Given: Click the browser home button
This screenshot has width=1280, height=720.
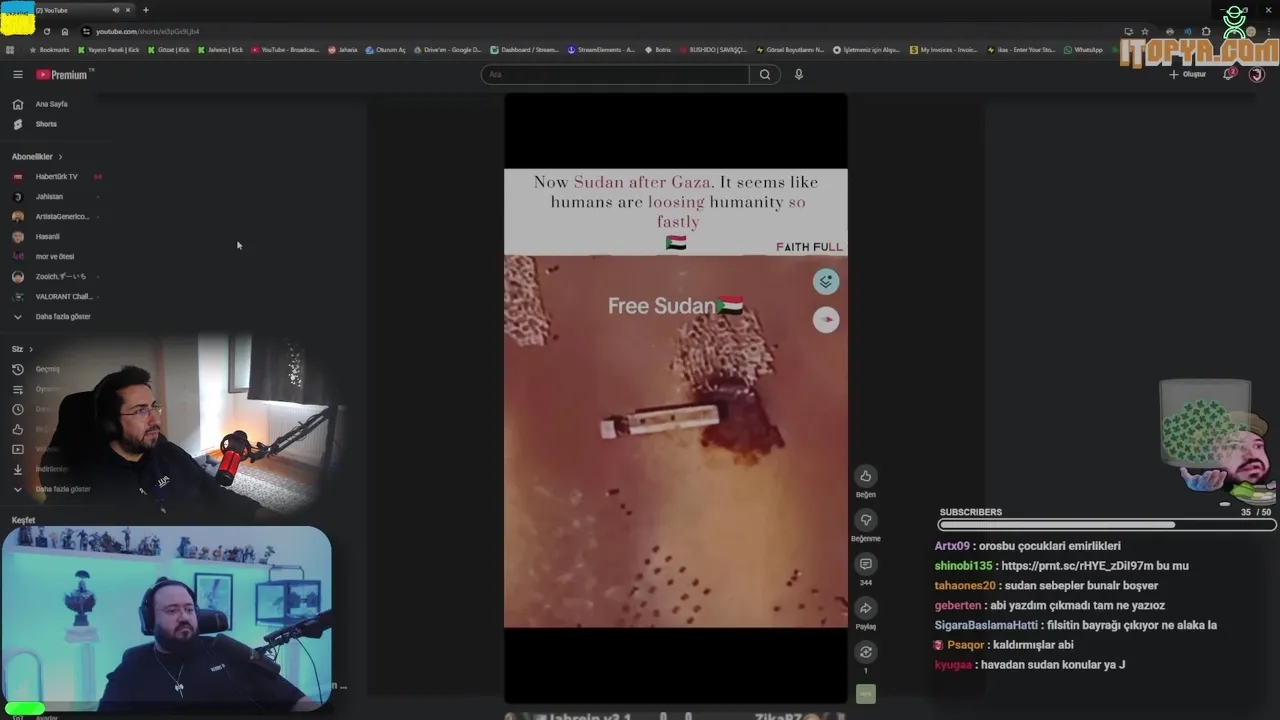Looking at the screenshot, I should 65,32.
